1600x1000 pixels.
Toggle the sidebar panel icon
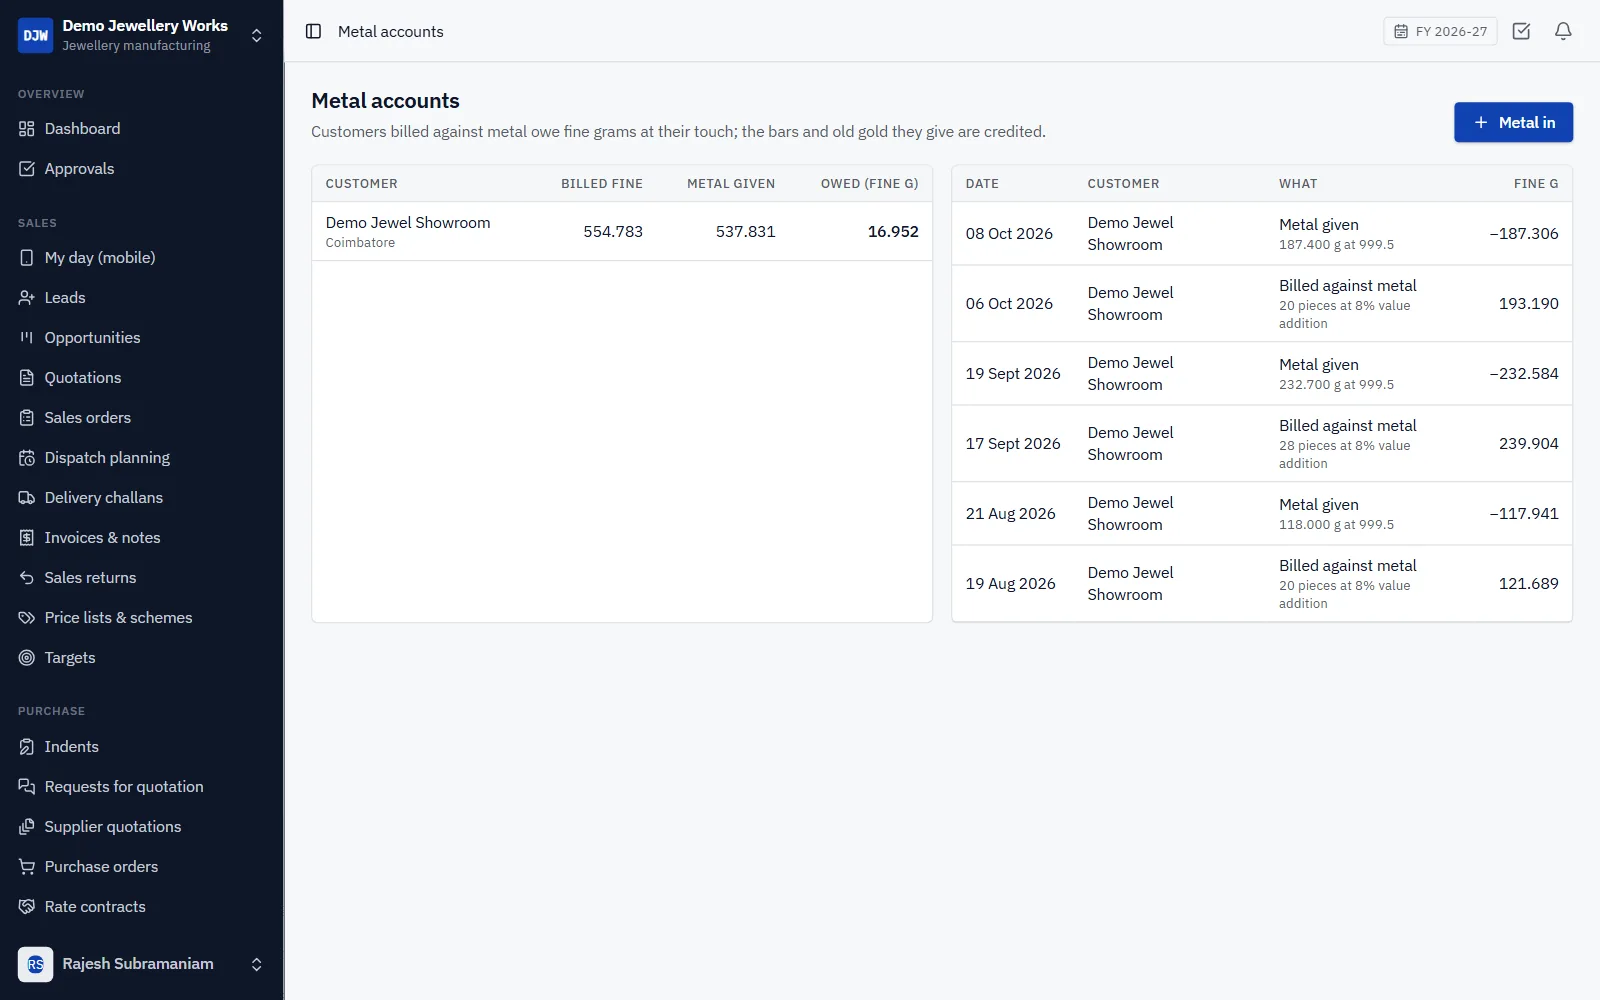point(313,32)
